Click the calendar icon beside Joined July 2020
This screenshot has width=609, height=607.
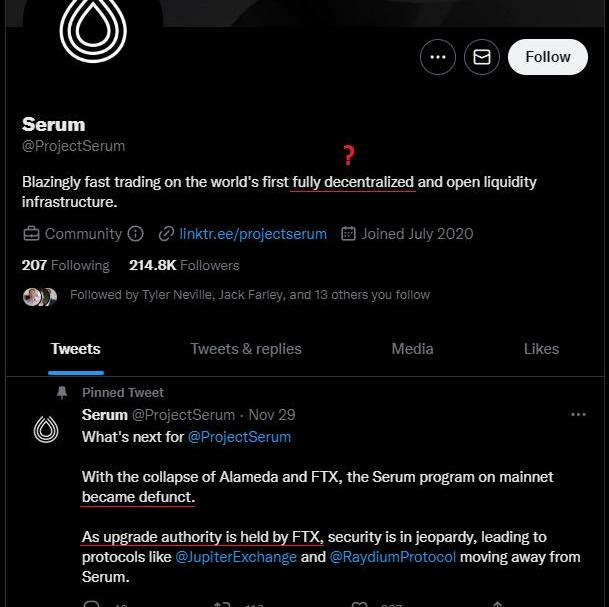point(348,234)
